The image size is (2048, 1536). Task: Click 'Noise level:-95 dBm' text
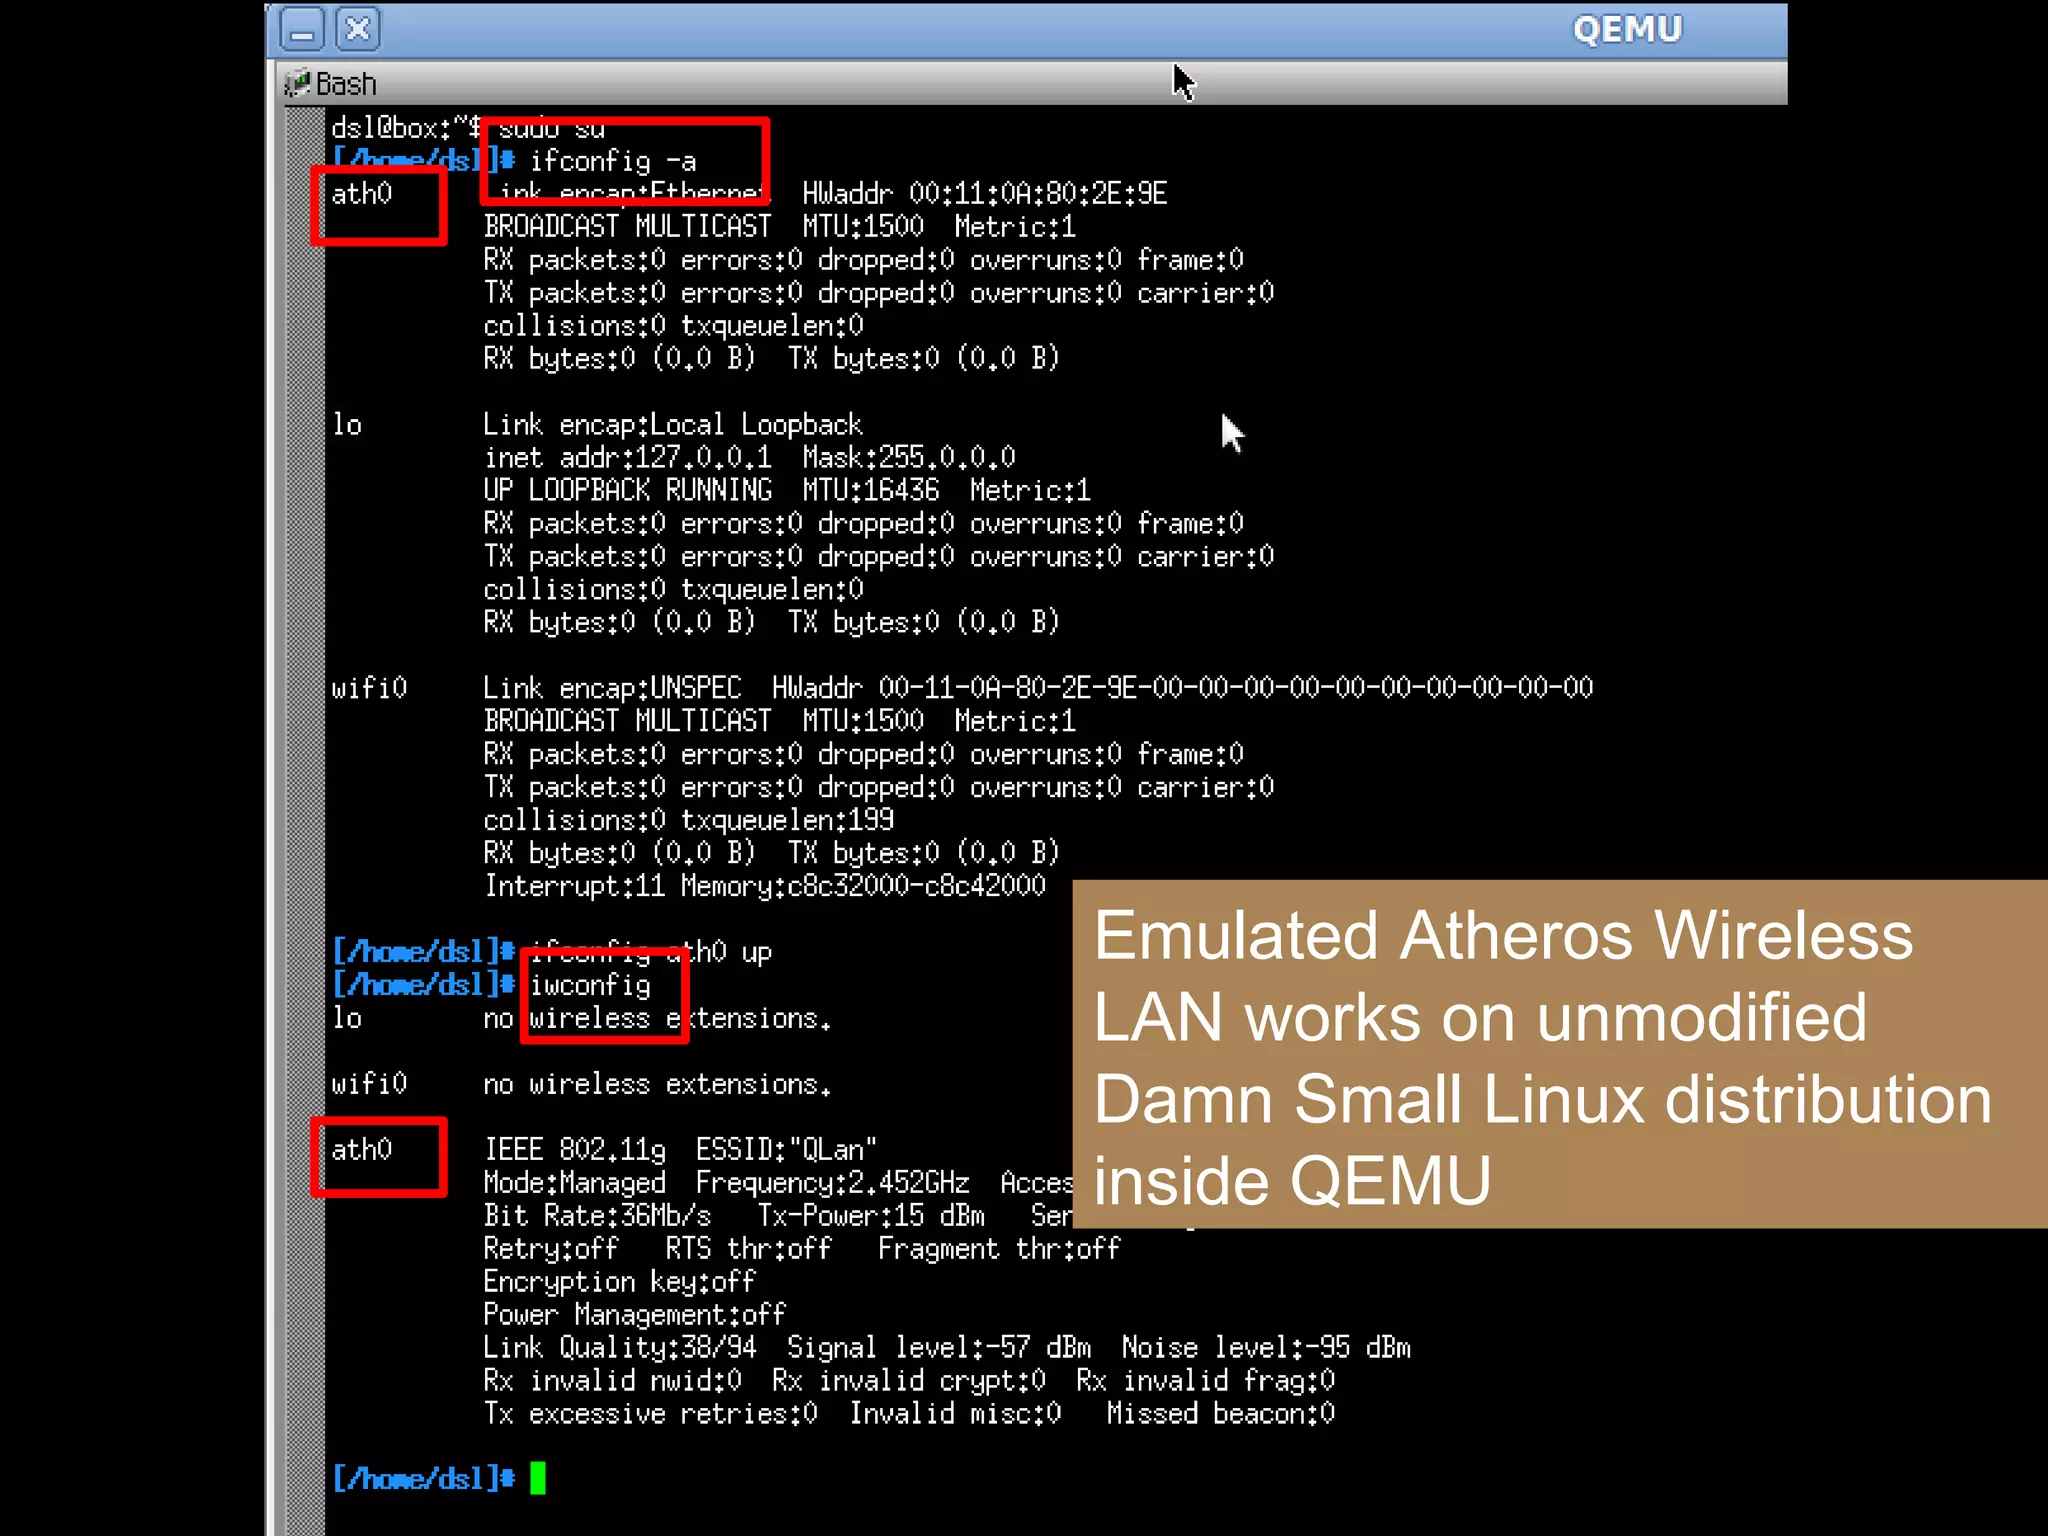pos(1266,1348)
